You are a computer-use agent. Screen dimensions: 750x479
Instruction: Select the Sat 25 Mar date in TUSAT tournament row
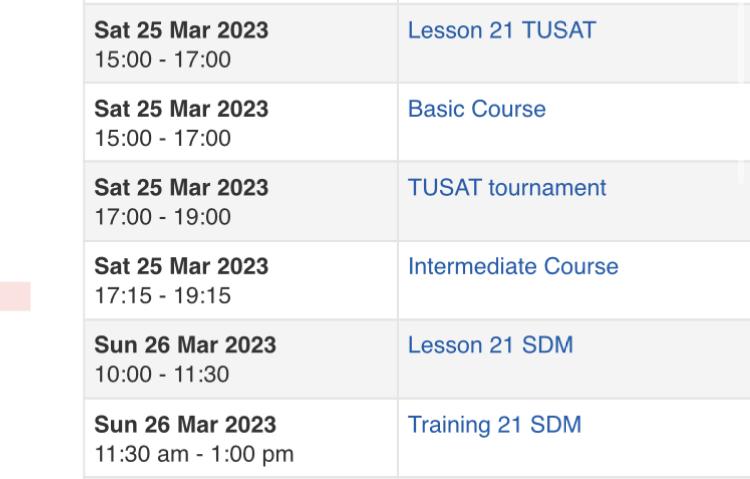181,188
